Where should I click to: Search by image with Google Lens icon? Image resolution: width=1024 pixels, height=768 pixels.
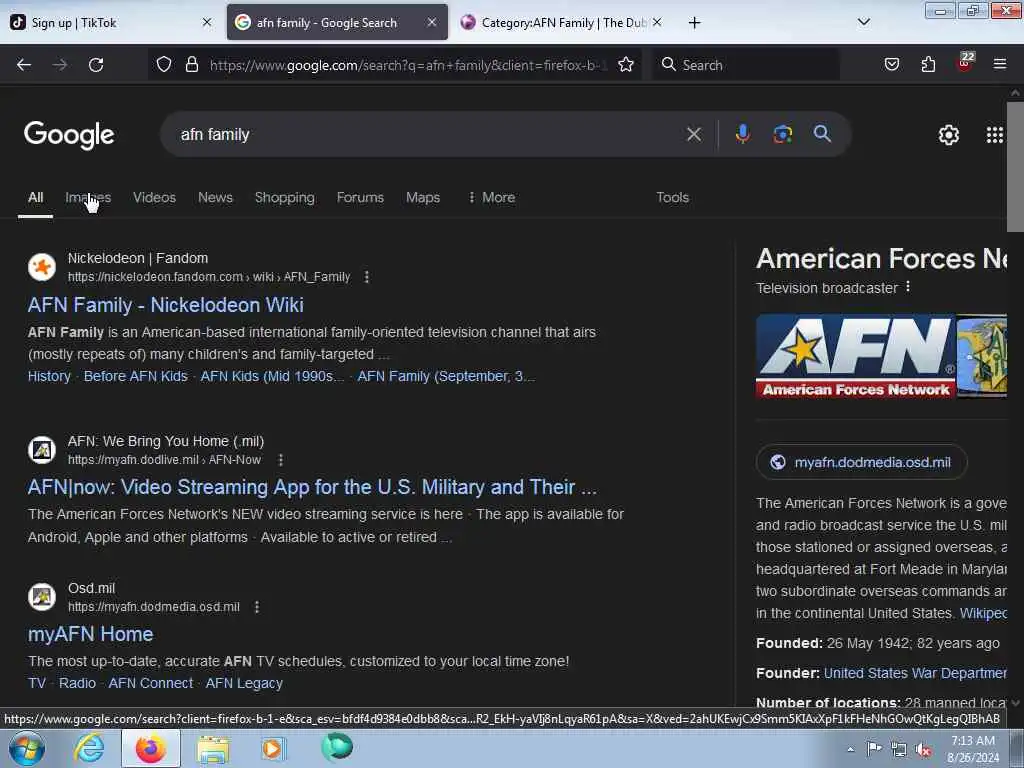coord(782,134)
